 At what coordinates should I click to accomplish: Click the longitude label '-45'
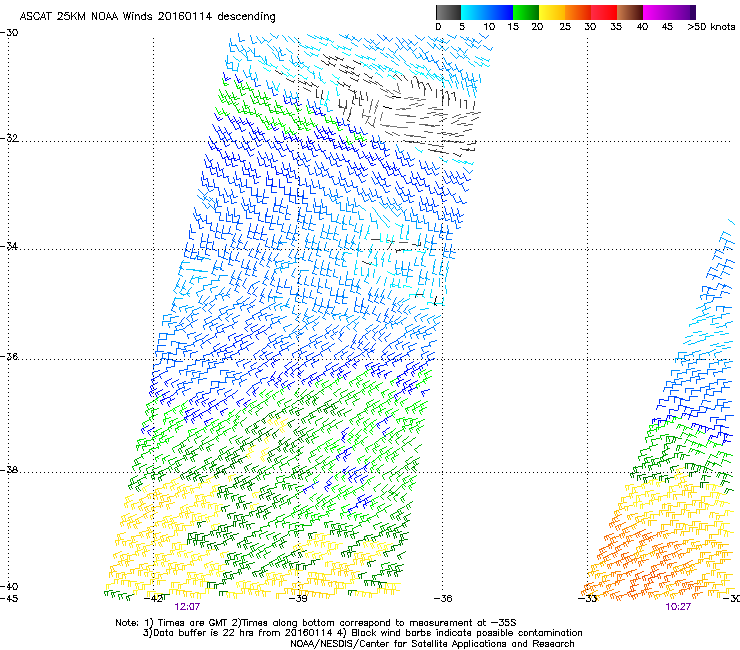click(9, 599)
